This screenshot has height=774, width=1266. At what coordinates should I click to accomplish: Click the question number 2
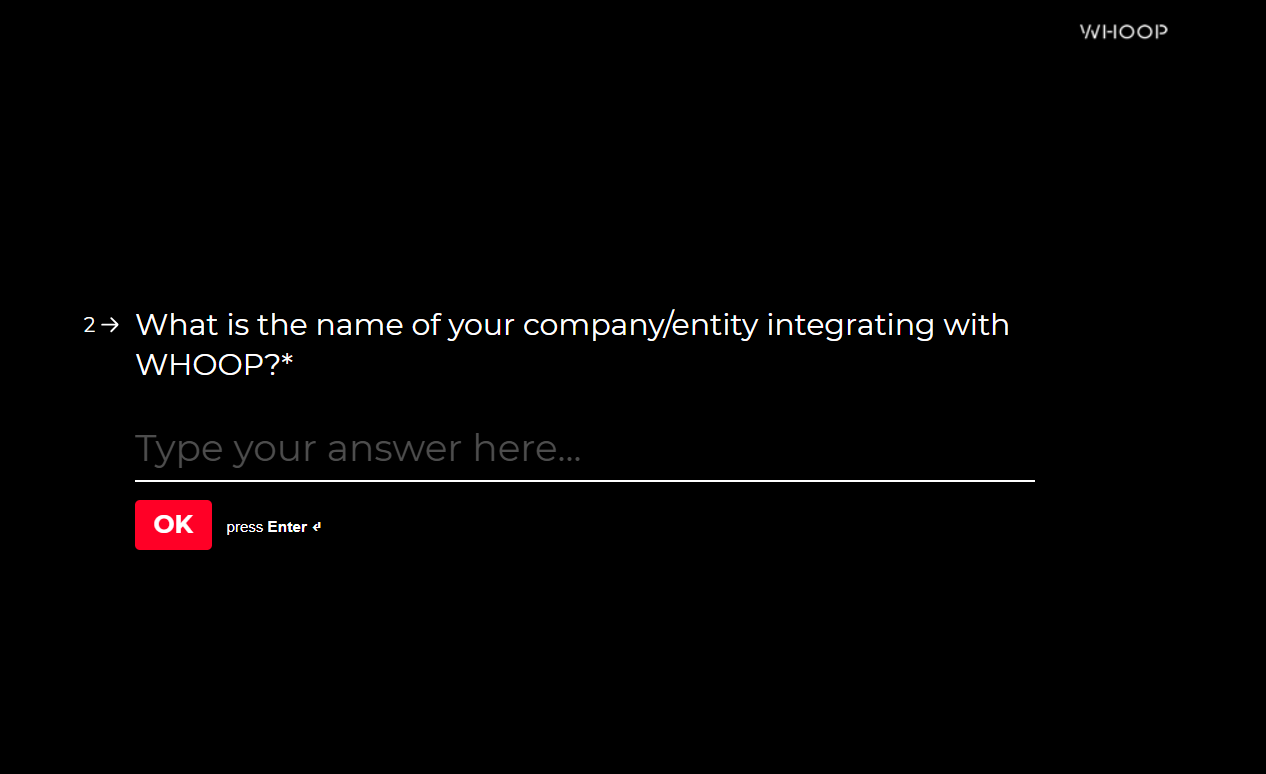tap(89, 325)
